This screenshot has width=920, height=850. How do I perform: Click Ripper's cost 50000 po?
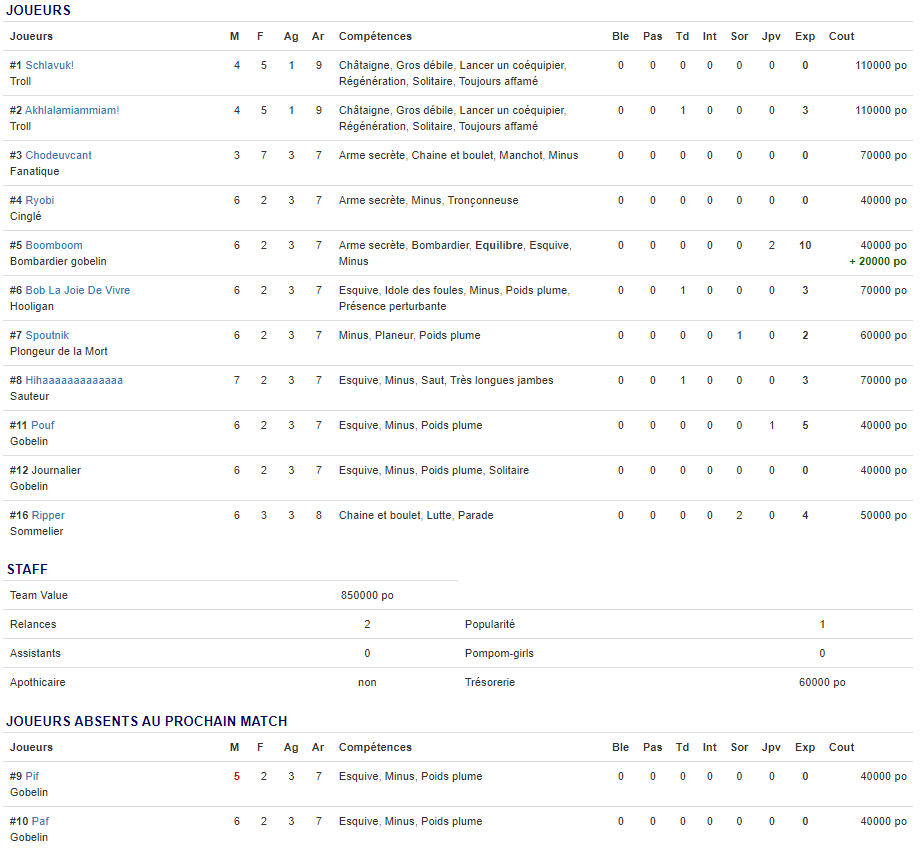884,516
